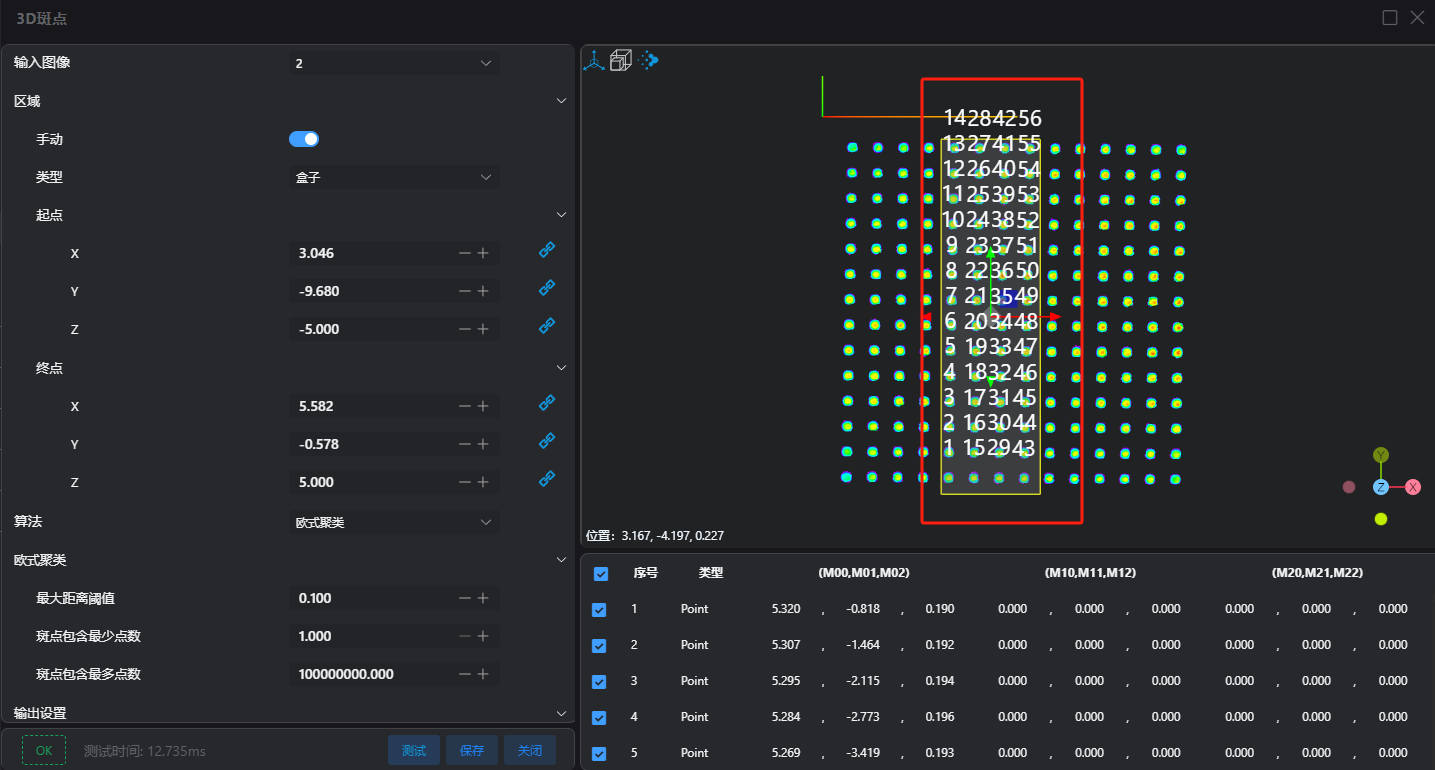
Task: Increase 最大距离阈值 with plus button
Action: (x=483, y=598)
